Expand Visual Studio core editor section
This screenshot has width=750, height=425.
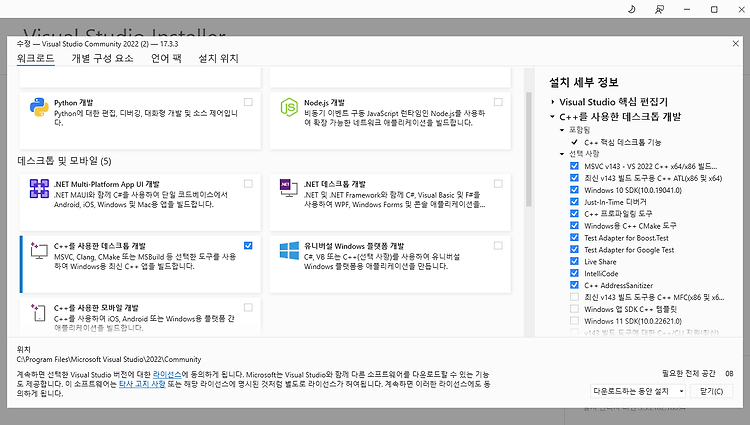(552, 102)
